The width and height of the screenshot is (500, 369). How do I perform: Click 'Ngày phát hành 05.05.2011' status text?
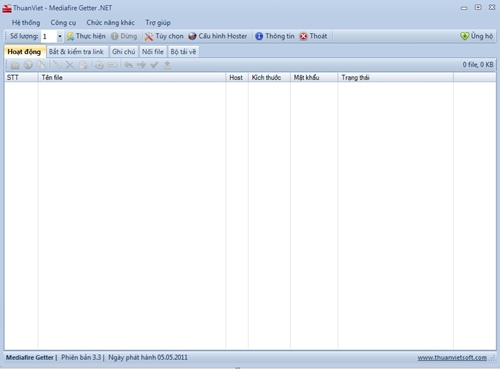[x=148, y=357]
